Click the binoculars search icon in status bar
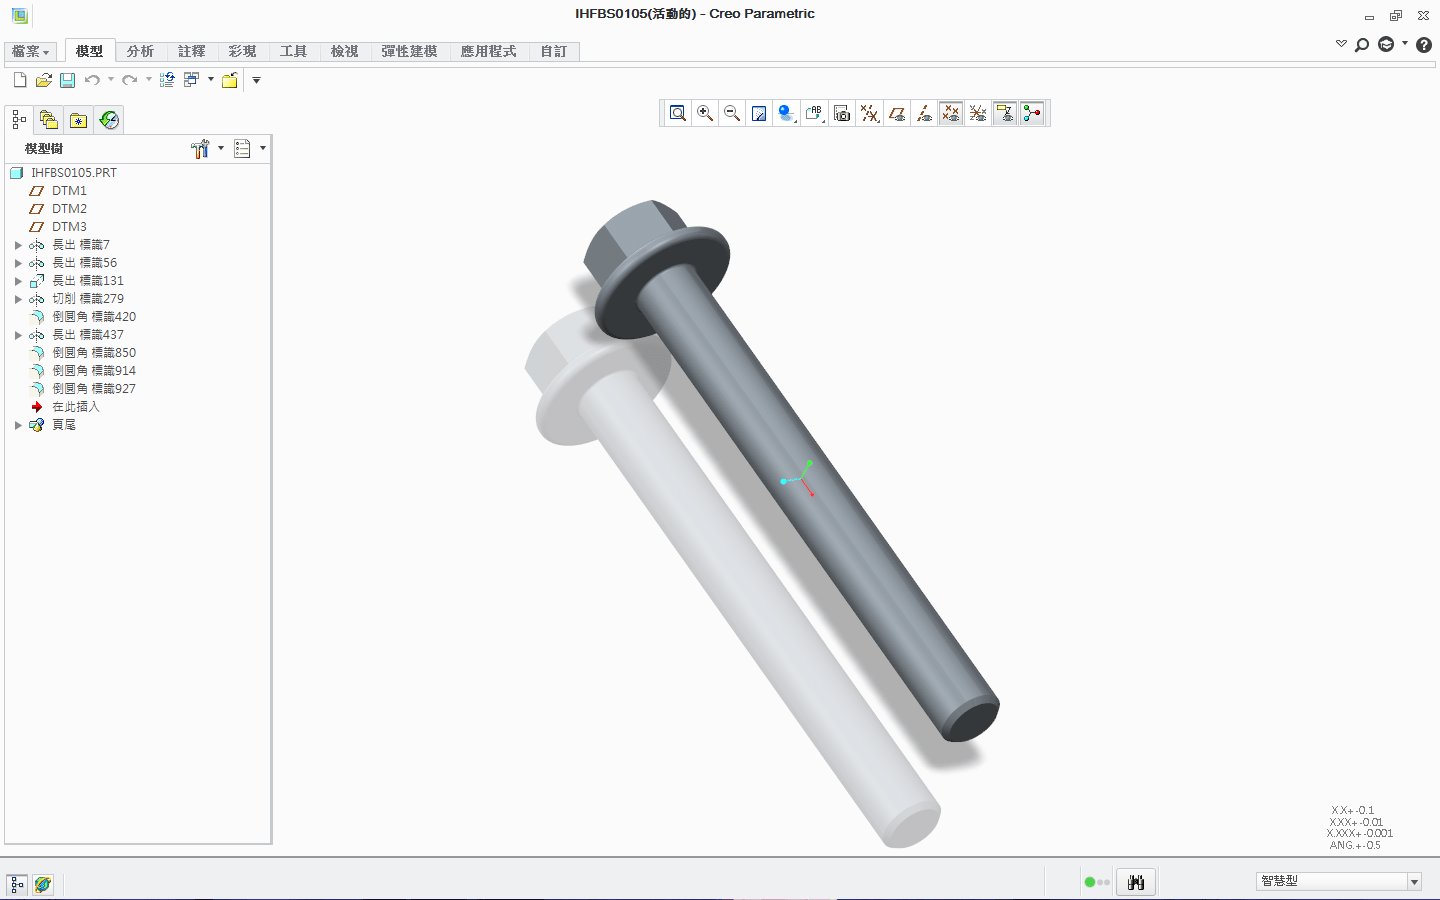Screen dimensions: 1440x900 1135,882
